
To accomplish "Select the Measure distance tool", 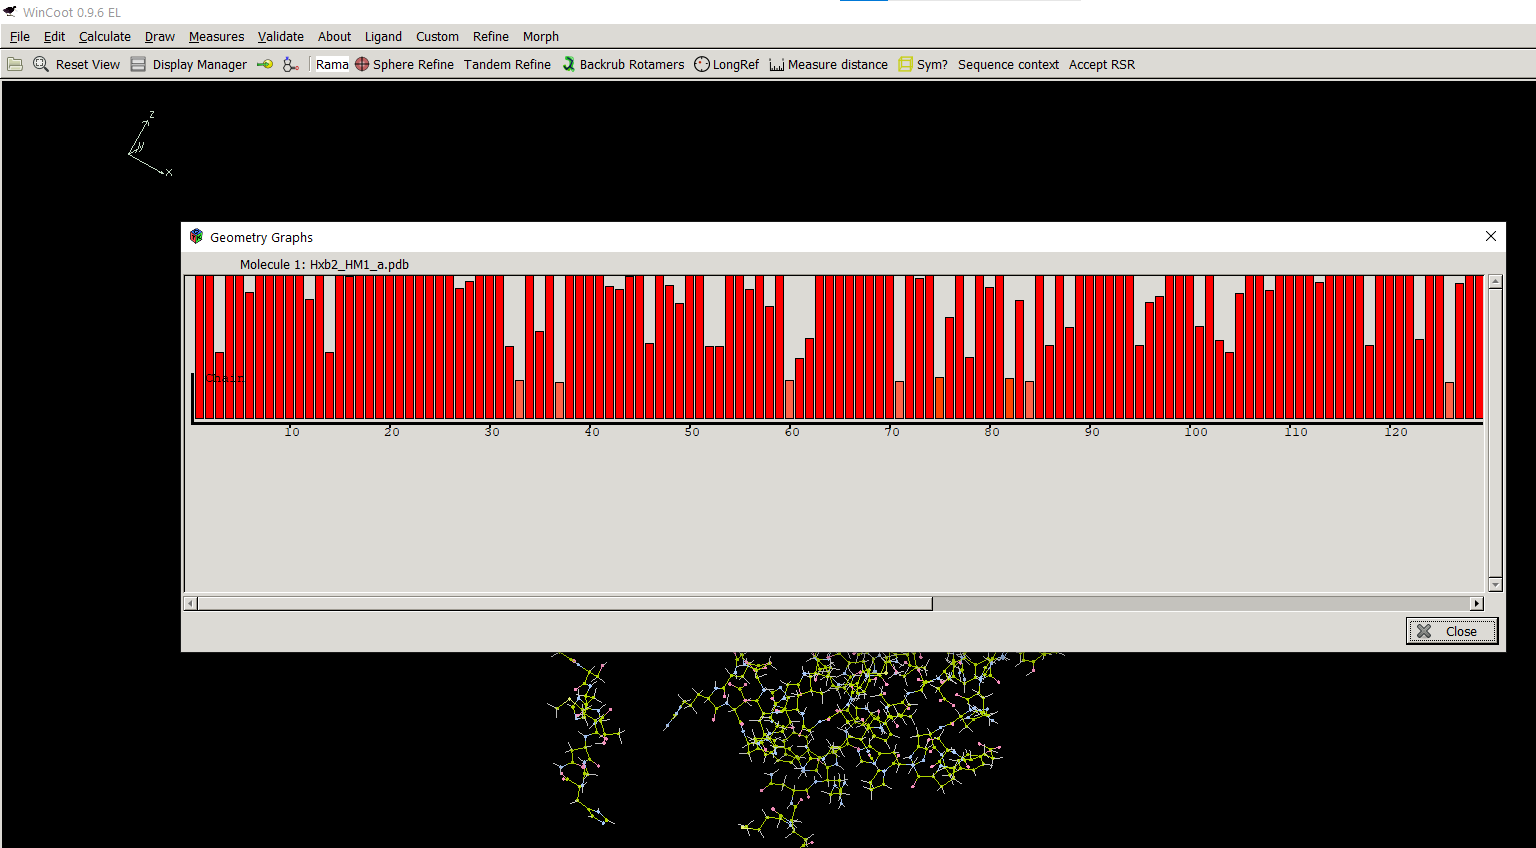I will (828, 64).
